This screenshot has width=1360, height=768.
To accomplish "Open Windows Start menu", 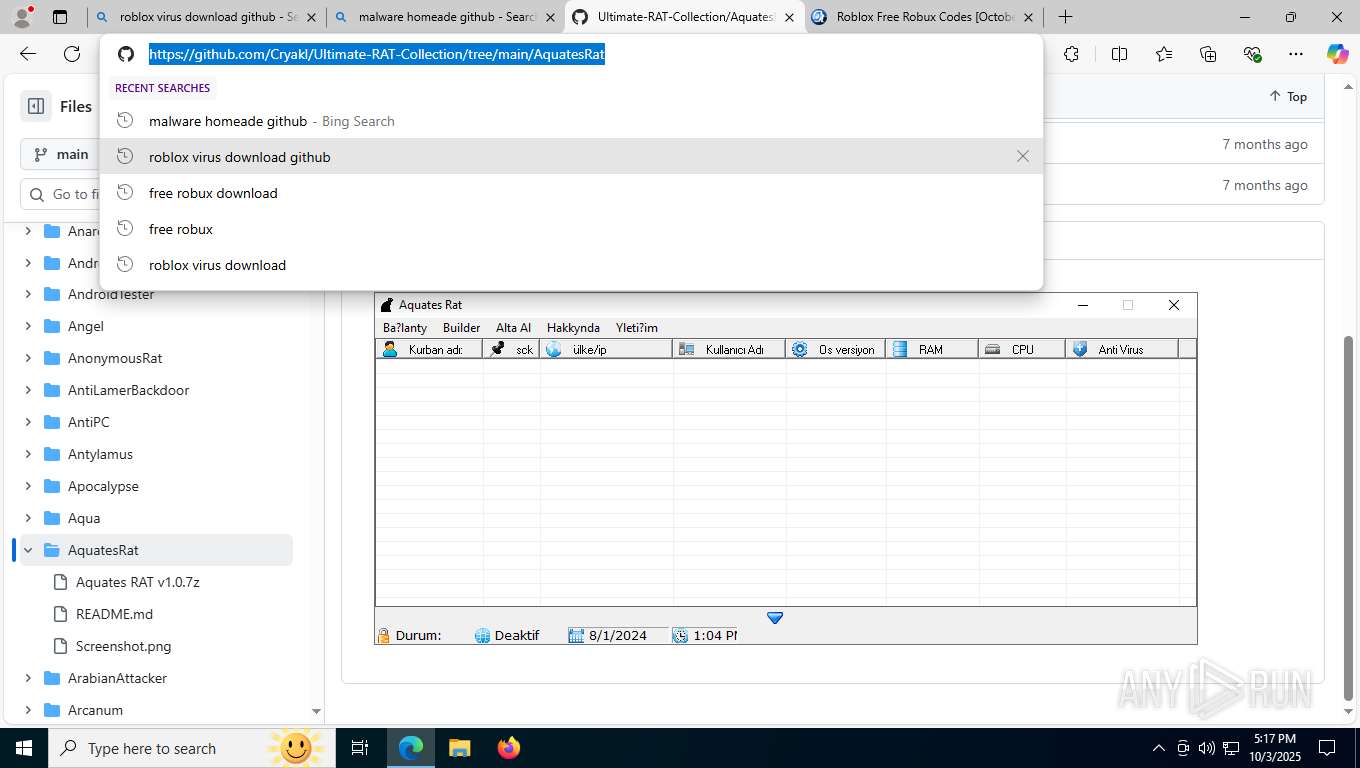I will point(24,748).
